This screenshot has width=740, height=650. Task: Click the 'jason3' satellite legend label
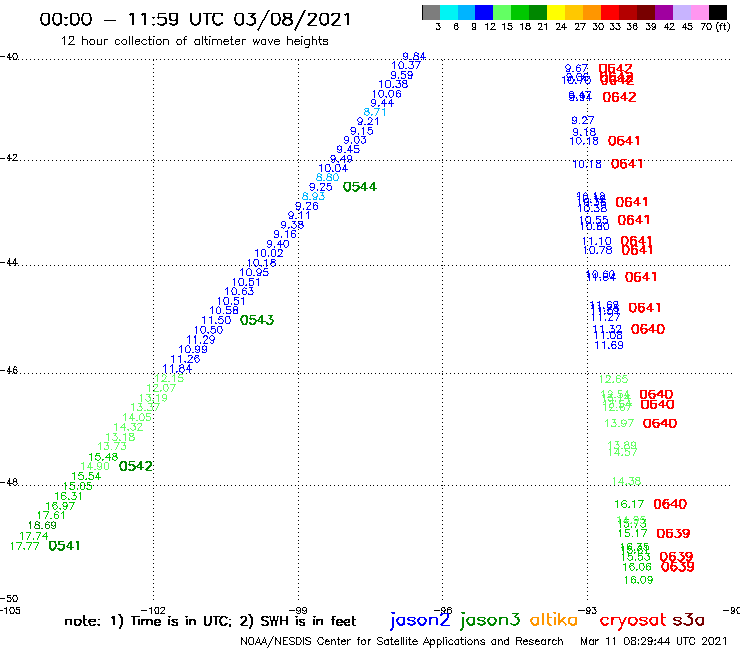click(490, 620)
